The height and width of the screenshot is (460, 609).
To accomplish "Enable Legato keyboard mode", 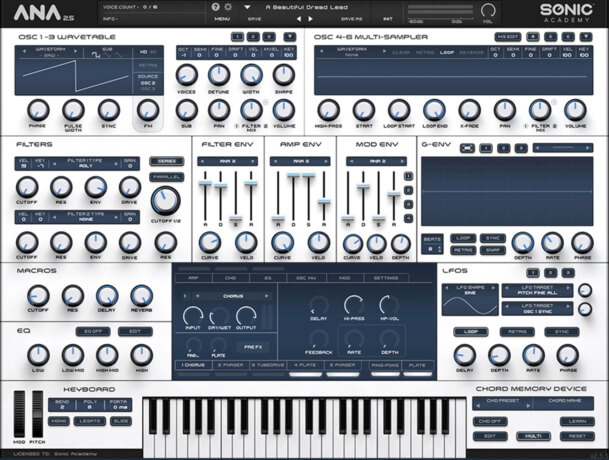I will click(90, 421).
